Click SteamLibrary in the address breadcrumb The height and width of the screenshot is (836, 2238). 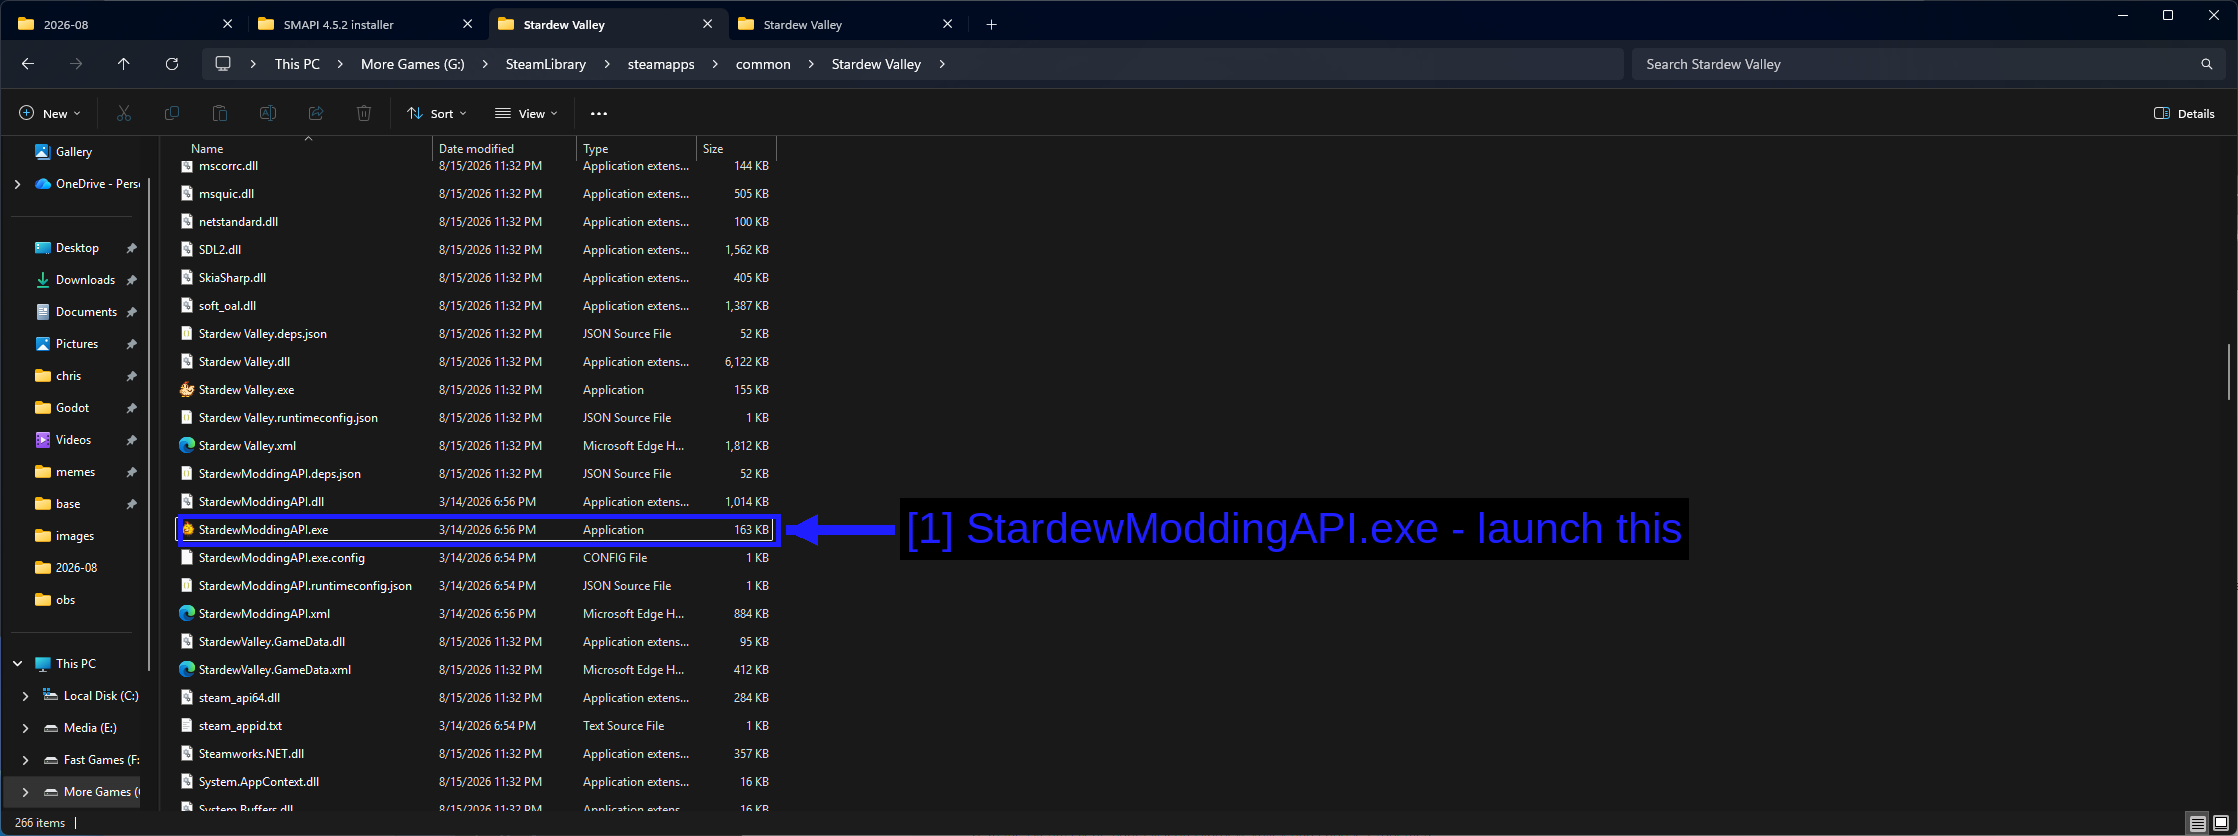(x=546, y=64)
